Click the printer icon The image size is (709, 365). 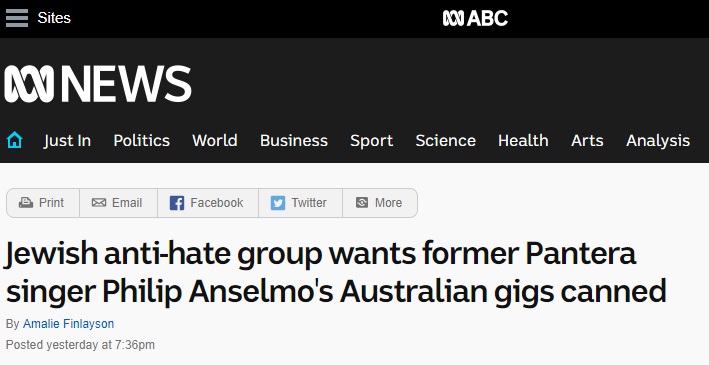pyautogui.click(x=26, y=203)
